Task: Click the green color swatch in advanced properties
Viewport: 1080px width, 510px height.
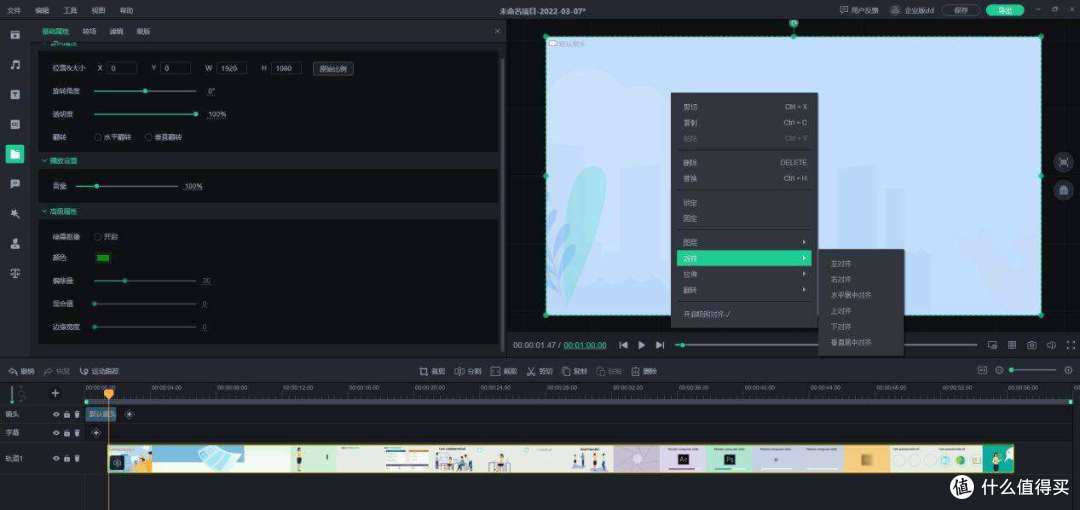Action: 103,258
